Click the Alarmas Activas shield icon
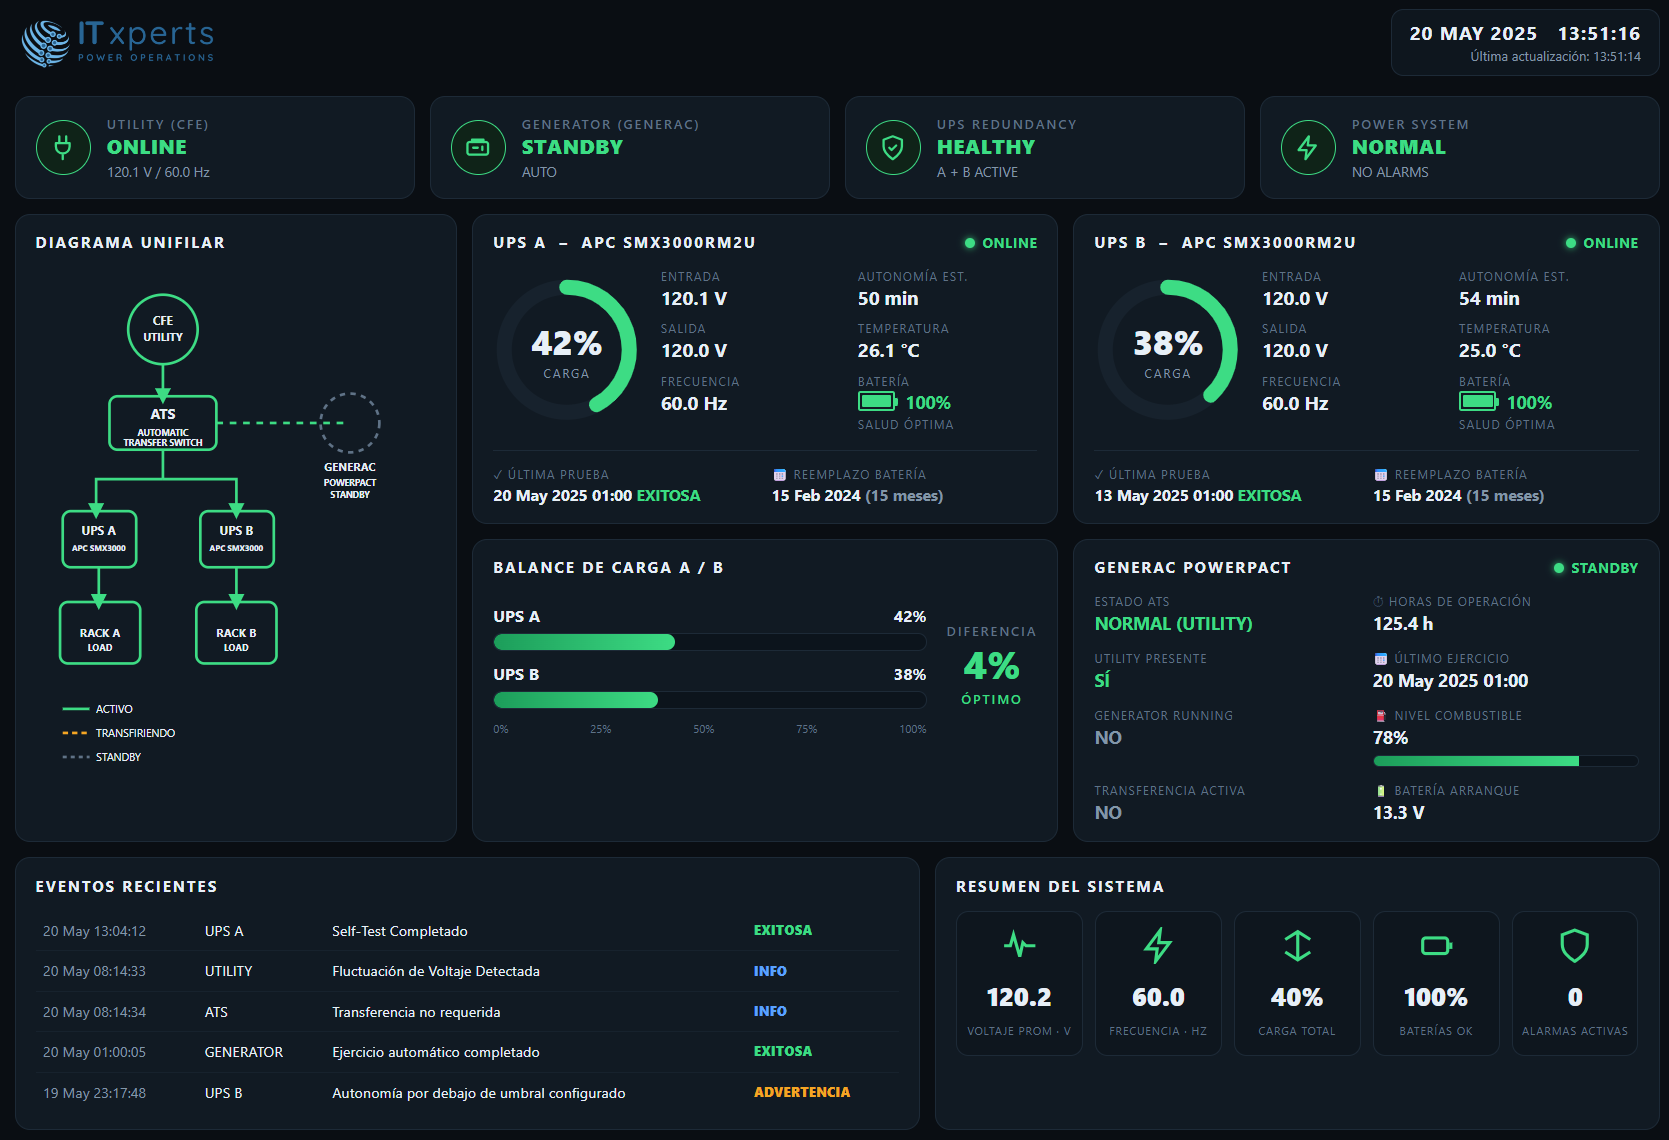 [x=1575, y=945]
